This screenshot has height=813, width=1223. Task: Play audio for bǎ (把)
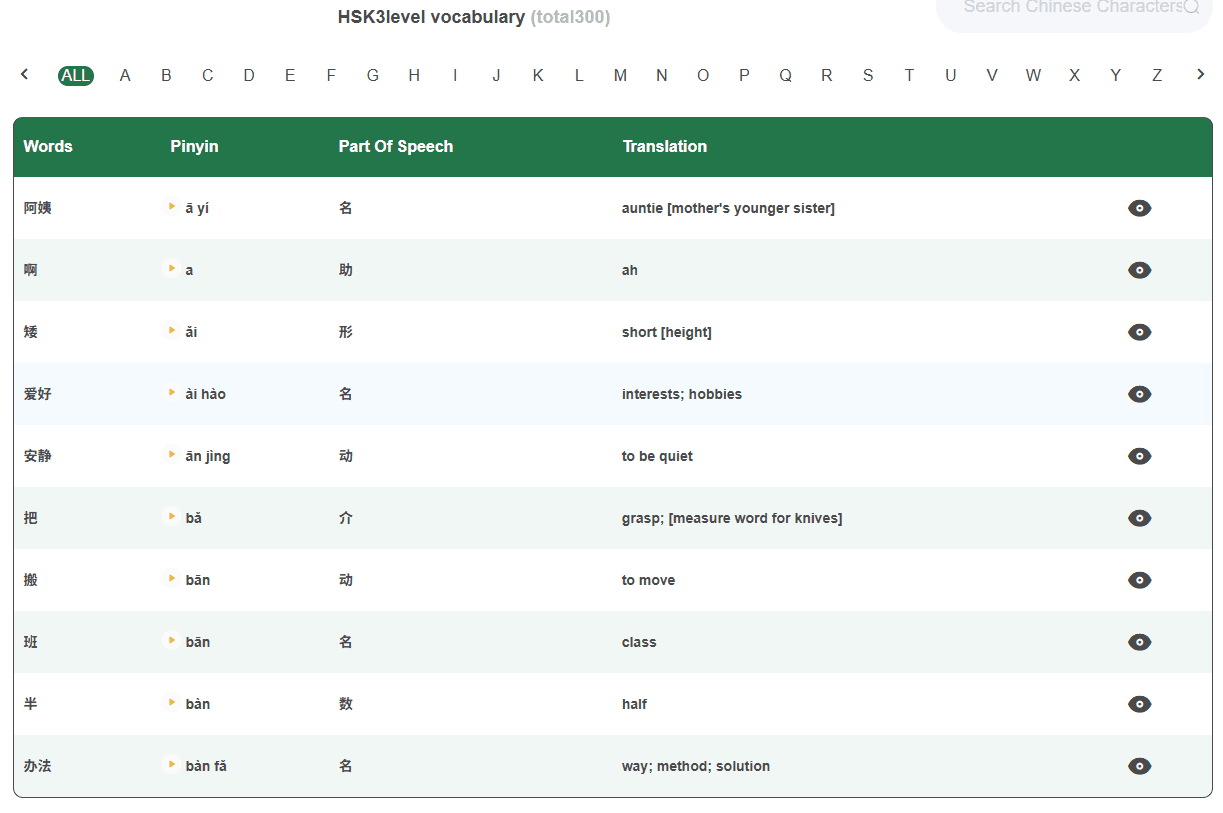tap(171, 517)
